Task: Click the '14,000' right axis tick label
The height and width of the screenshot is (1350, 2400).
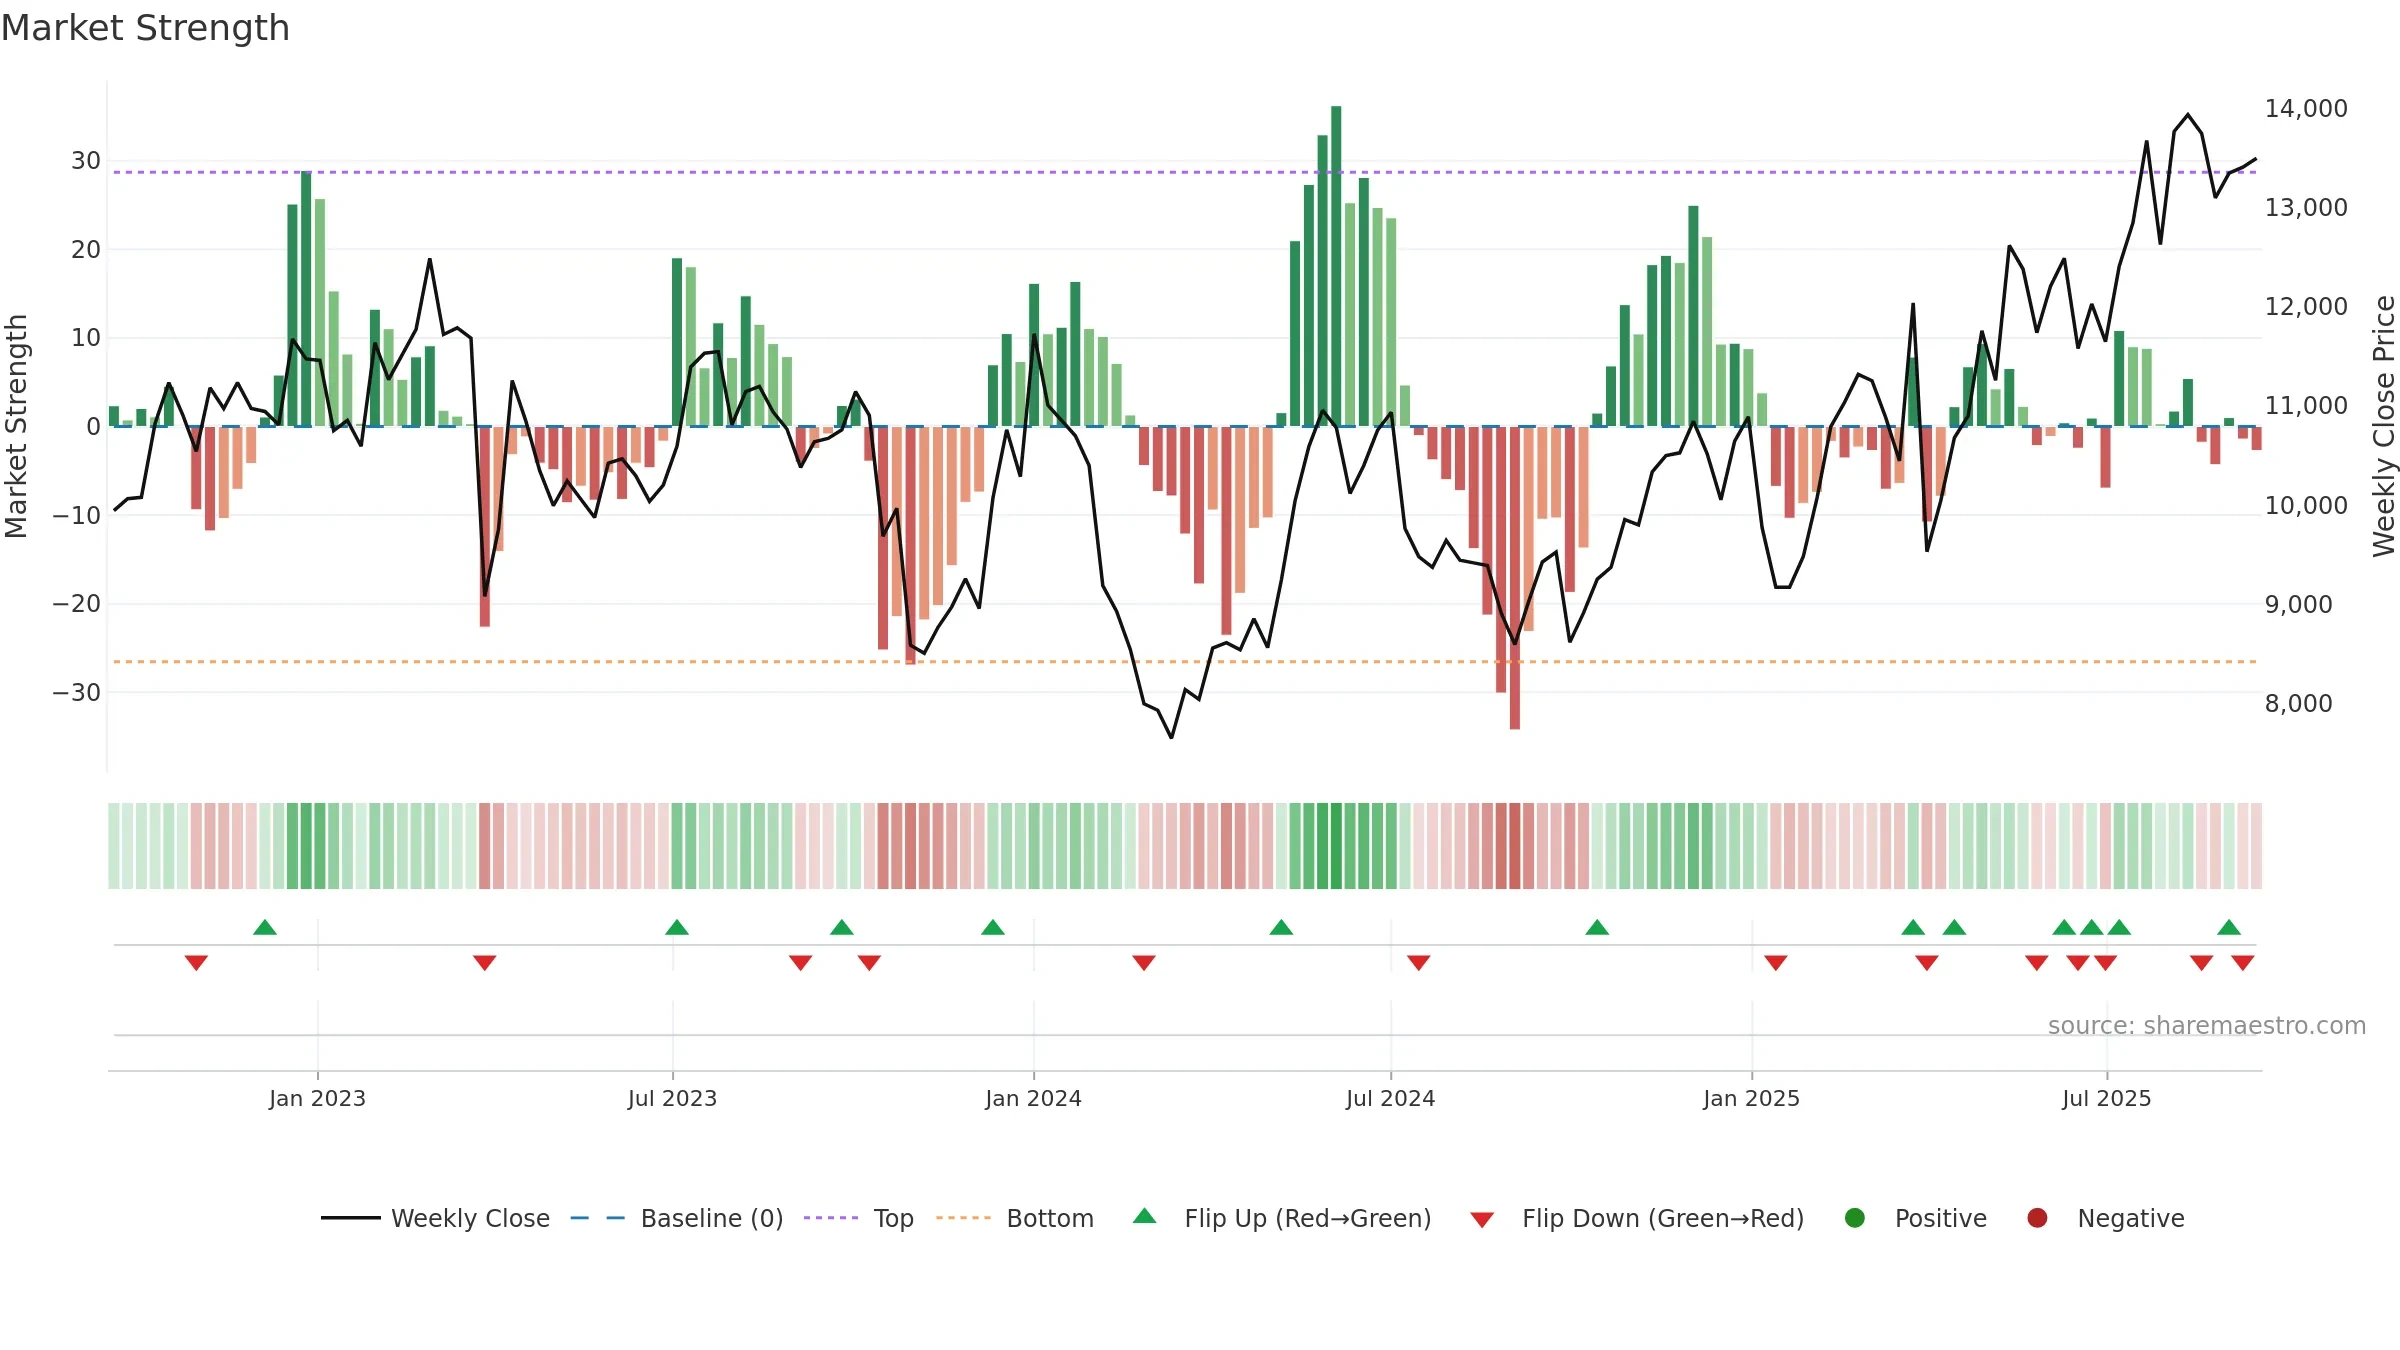Action: (x=2306, y=108)
